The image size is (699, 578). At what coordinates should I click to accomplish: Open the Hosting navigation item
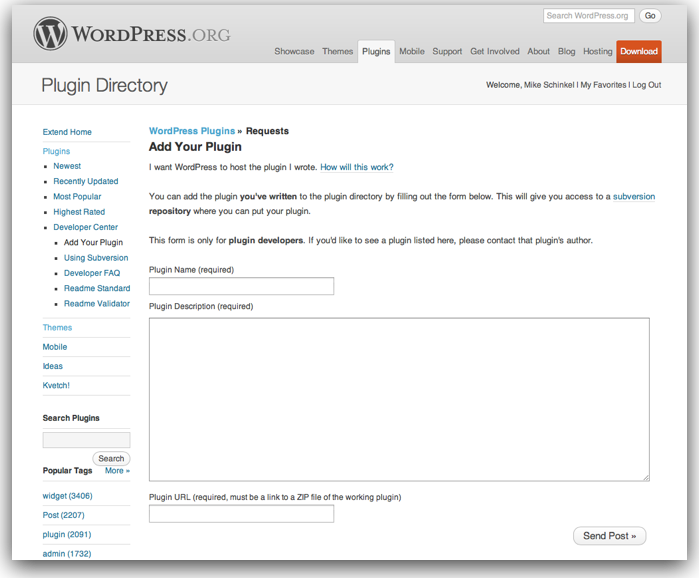[598, 51]
